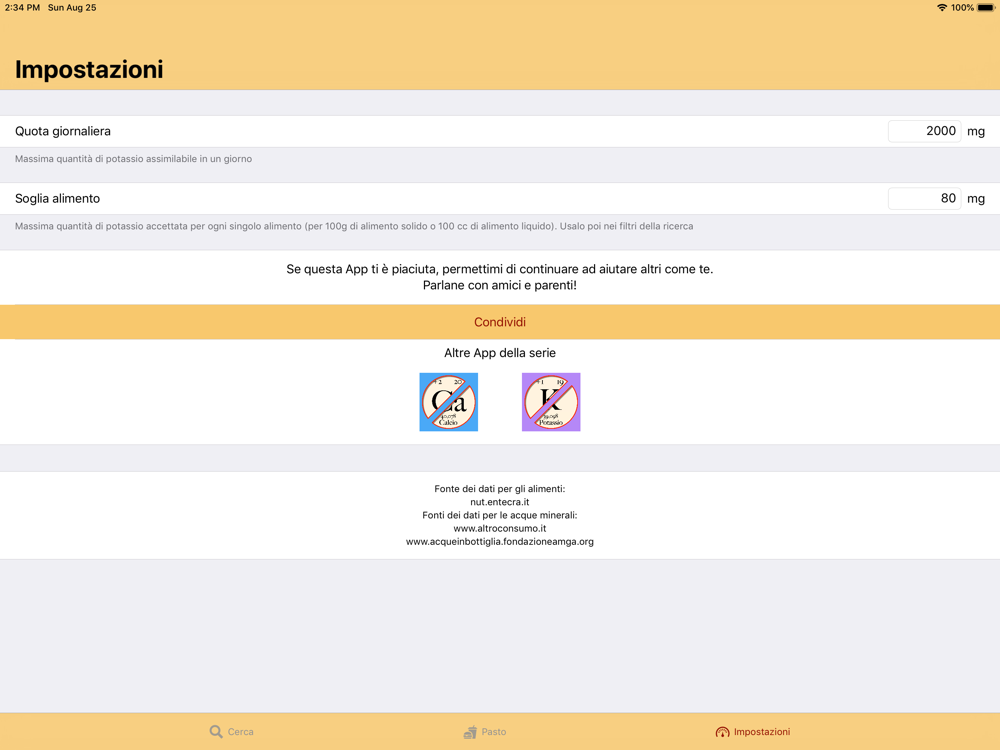Tap the Soglia alimento filter description

354,226
